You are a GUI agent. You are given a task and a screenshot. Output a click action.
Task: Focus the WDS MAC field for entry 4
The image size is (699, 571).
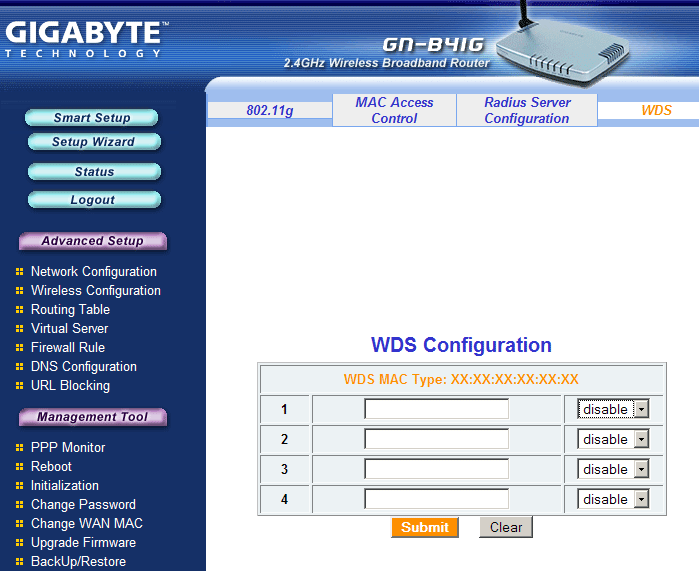[436, 499]
